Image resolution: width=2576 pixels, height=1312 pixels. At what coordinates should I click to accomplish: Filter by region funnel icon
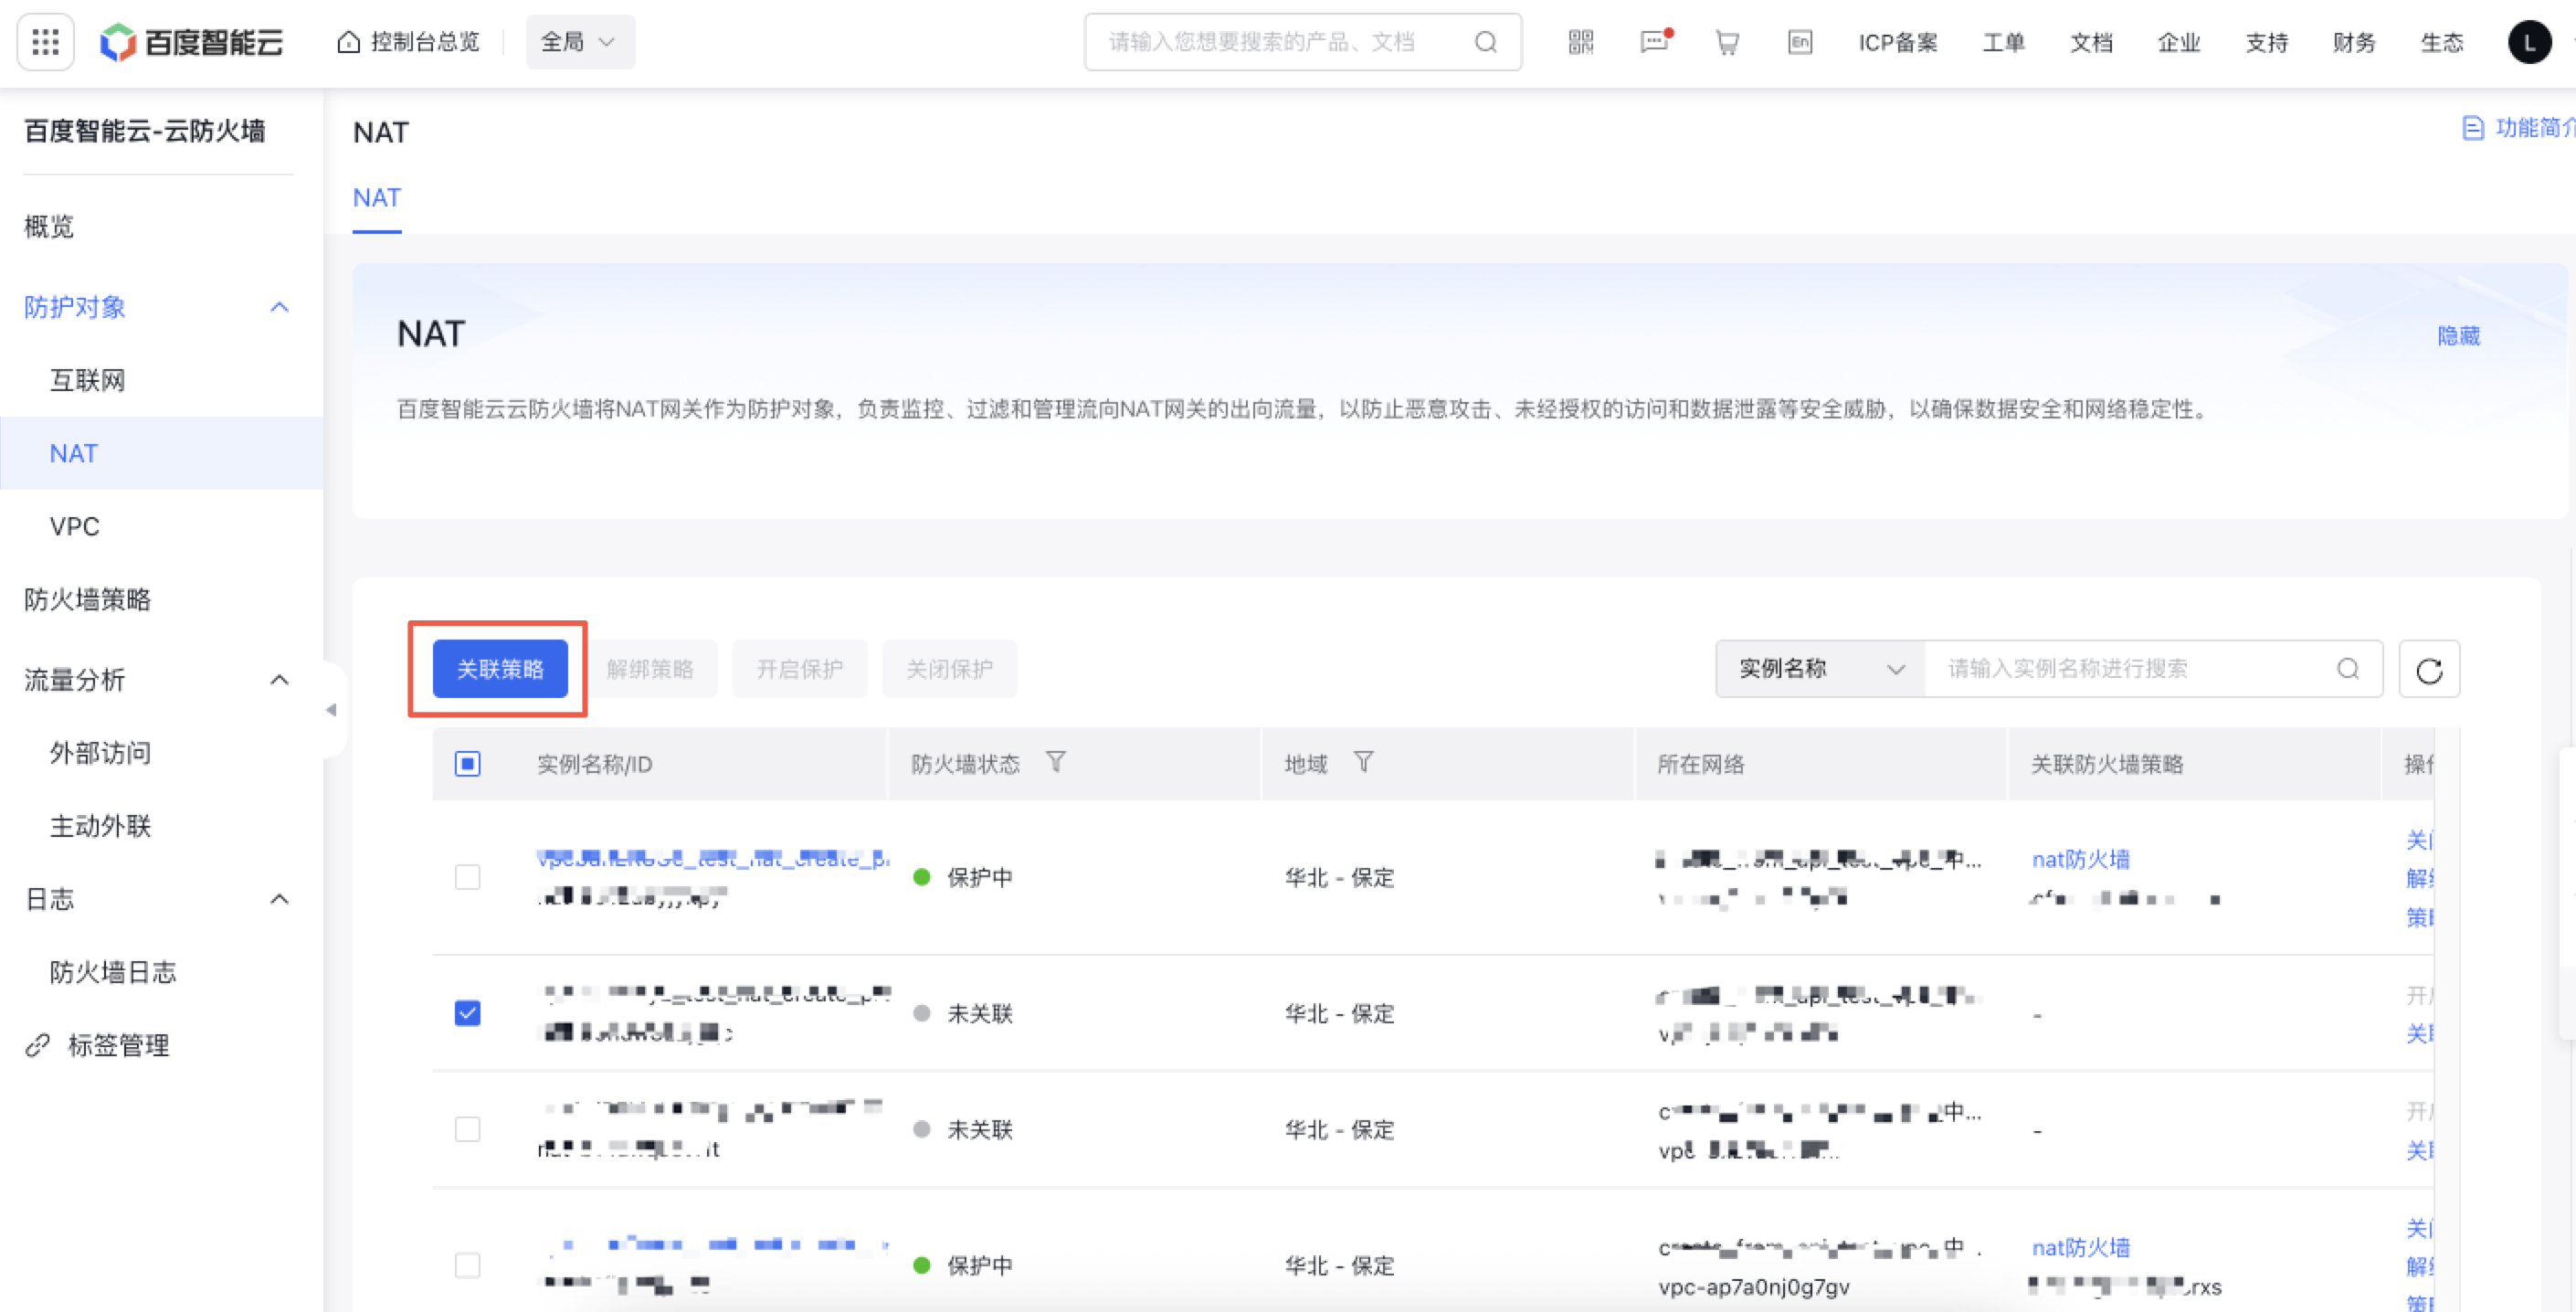(1363, 763)
